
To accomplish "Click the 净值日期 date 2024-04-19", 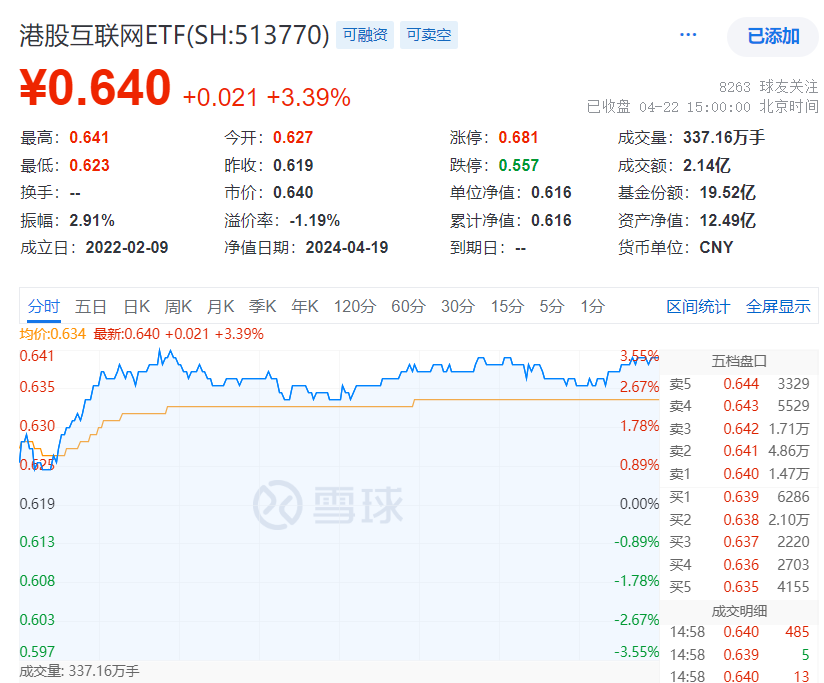I will [347, 247].
